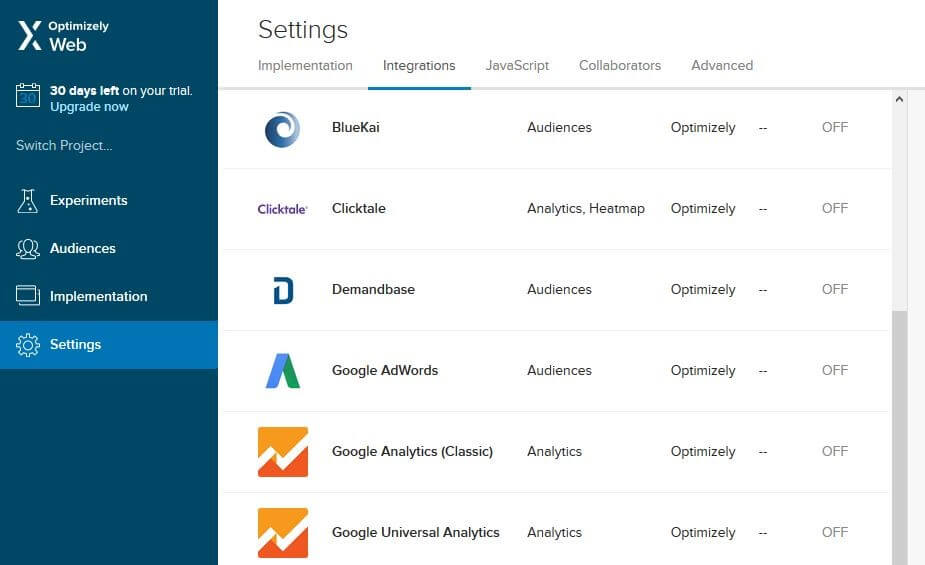Click the Experiments flask icon
This screenshot has width=925, height=565.
click(x=27, y=201)
